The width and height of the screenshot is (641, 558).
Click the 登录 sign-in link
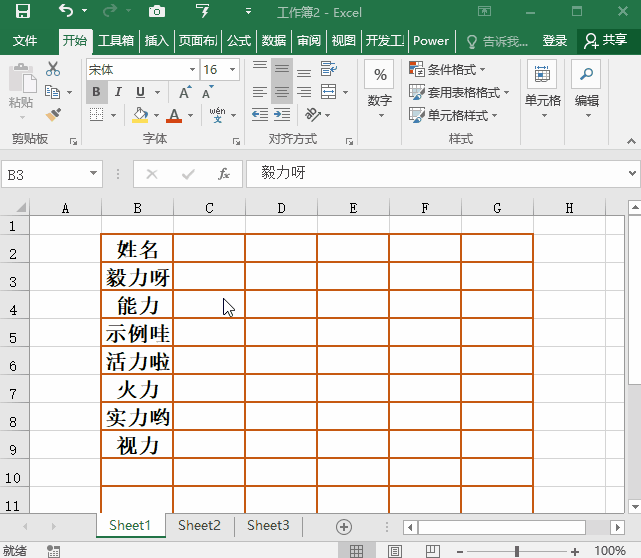(x=555, y=40)
